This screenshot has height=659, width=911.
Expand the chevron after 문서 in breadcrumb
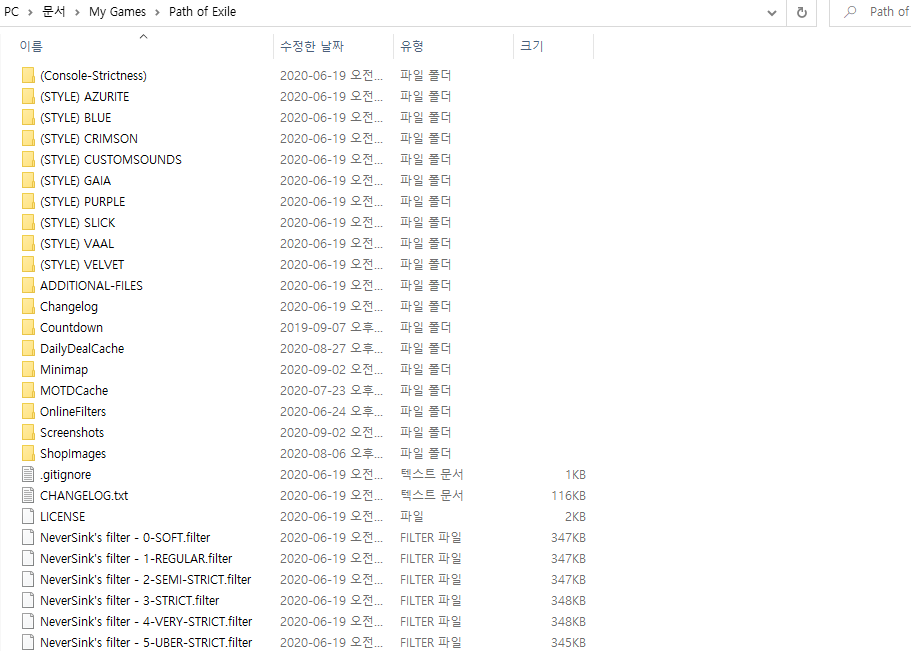click(x=77, y=12)
